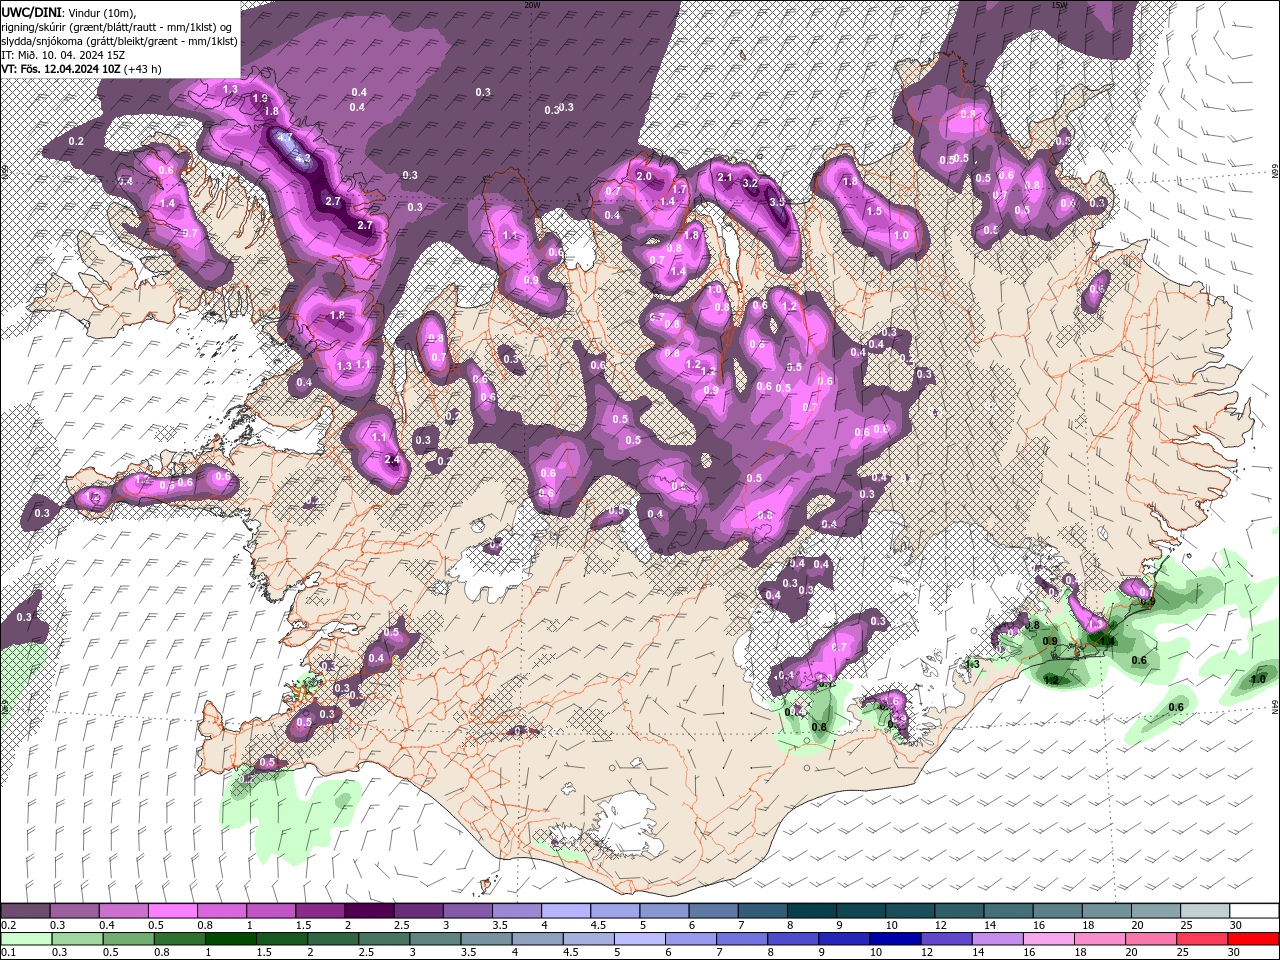The image size is (1280, 960).
Task: Select the upper legend swatch labeled 3.5
Action: pyautogui.click(x=517, y=911)
